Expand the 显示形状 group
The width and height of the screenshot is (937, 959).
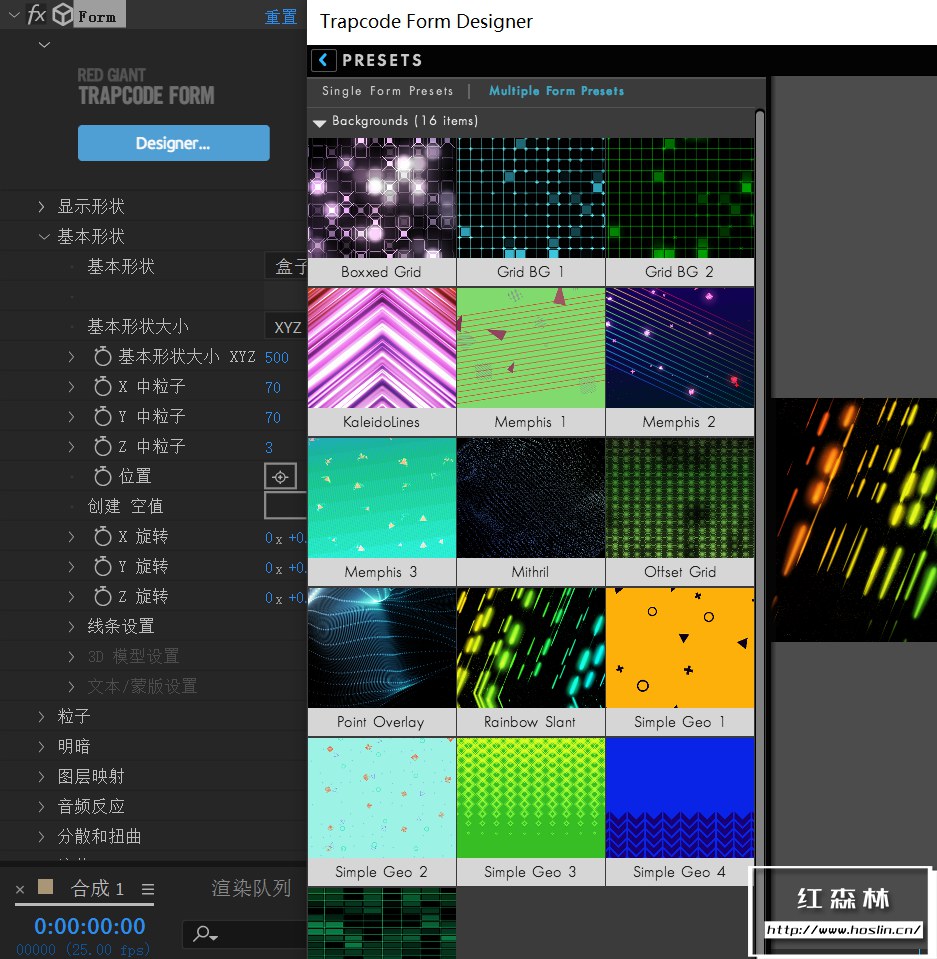pyautogui.click(x=42, y=207)
